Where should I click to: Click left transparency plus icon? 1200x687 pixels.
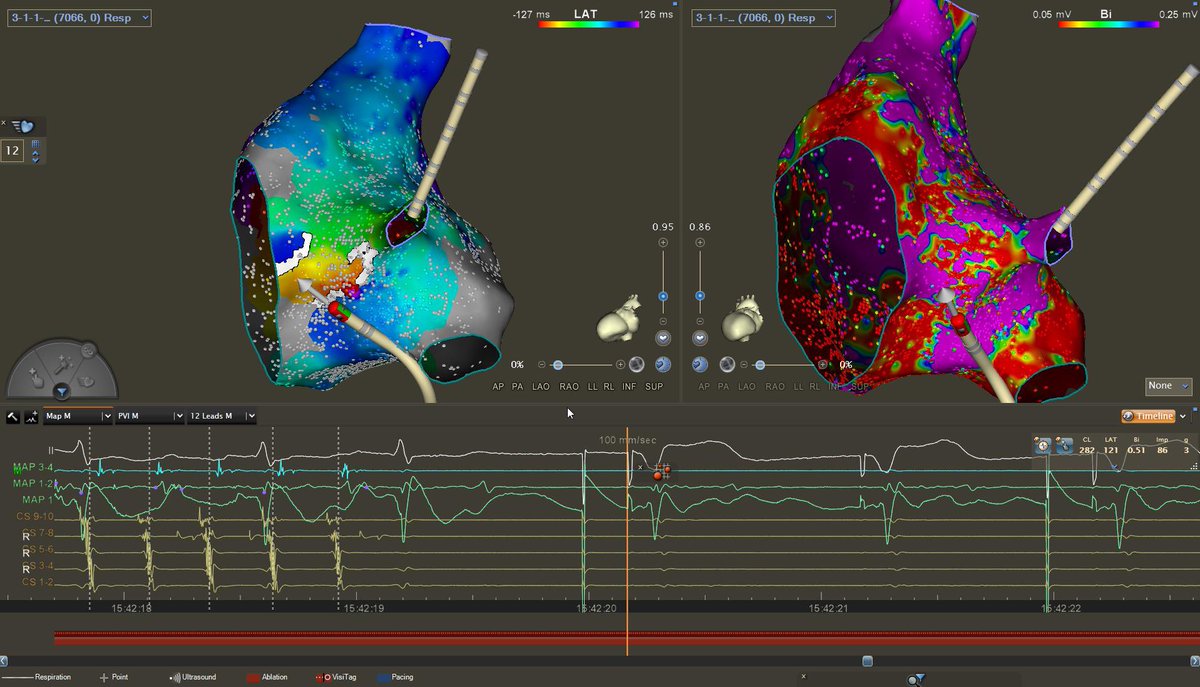(620, 365)
